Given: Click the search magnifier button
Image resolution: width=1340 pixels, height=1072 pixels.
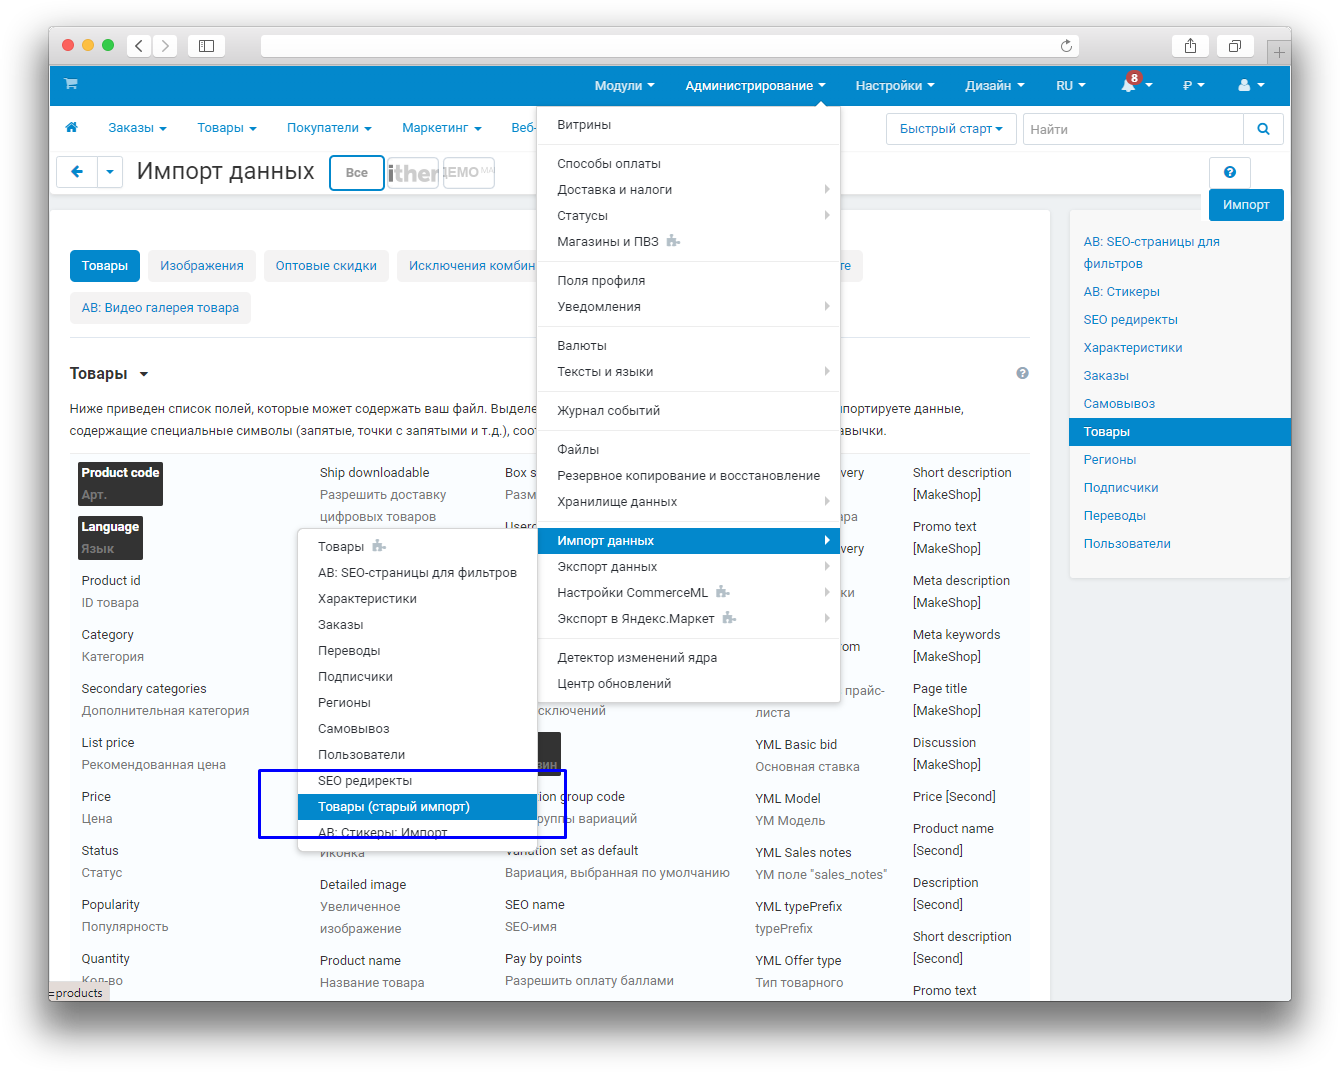Looking at the screenshot, I should [x=1263, y=129].
